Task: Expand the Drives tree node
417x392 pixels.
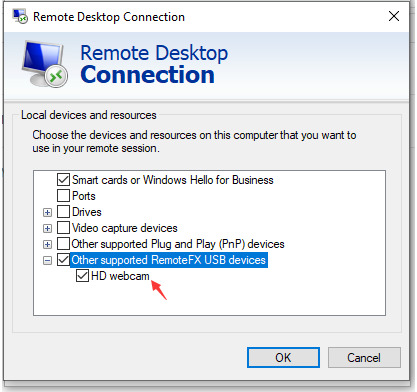Action: [48, 212]
